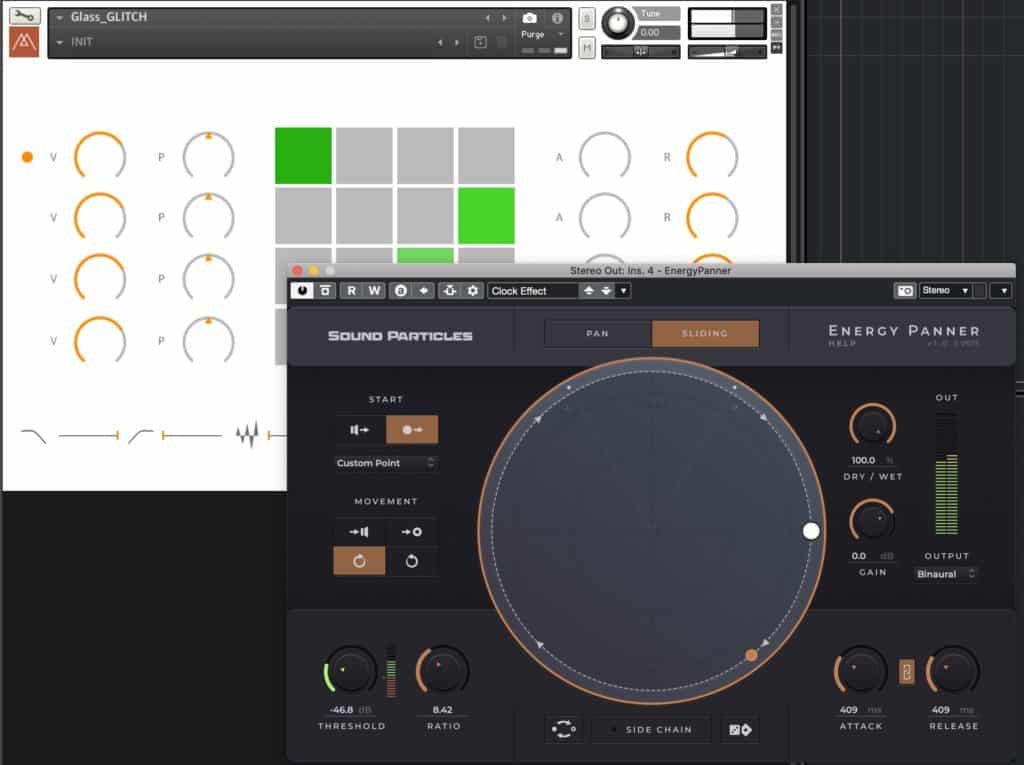
Task: Click the waveform noise icon
Action: pyautogui.click(x=247, y=434)
